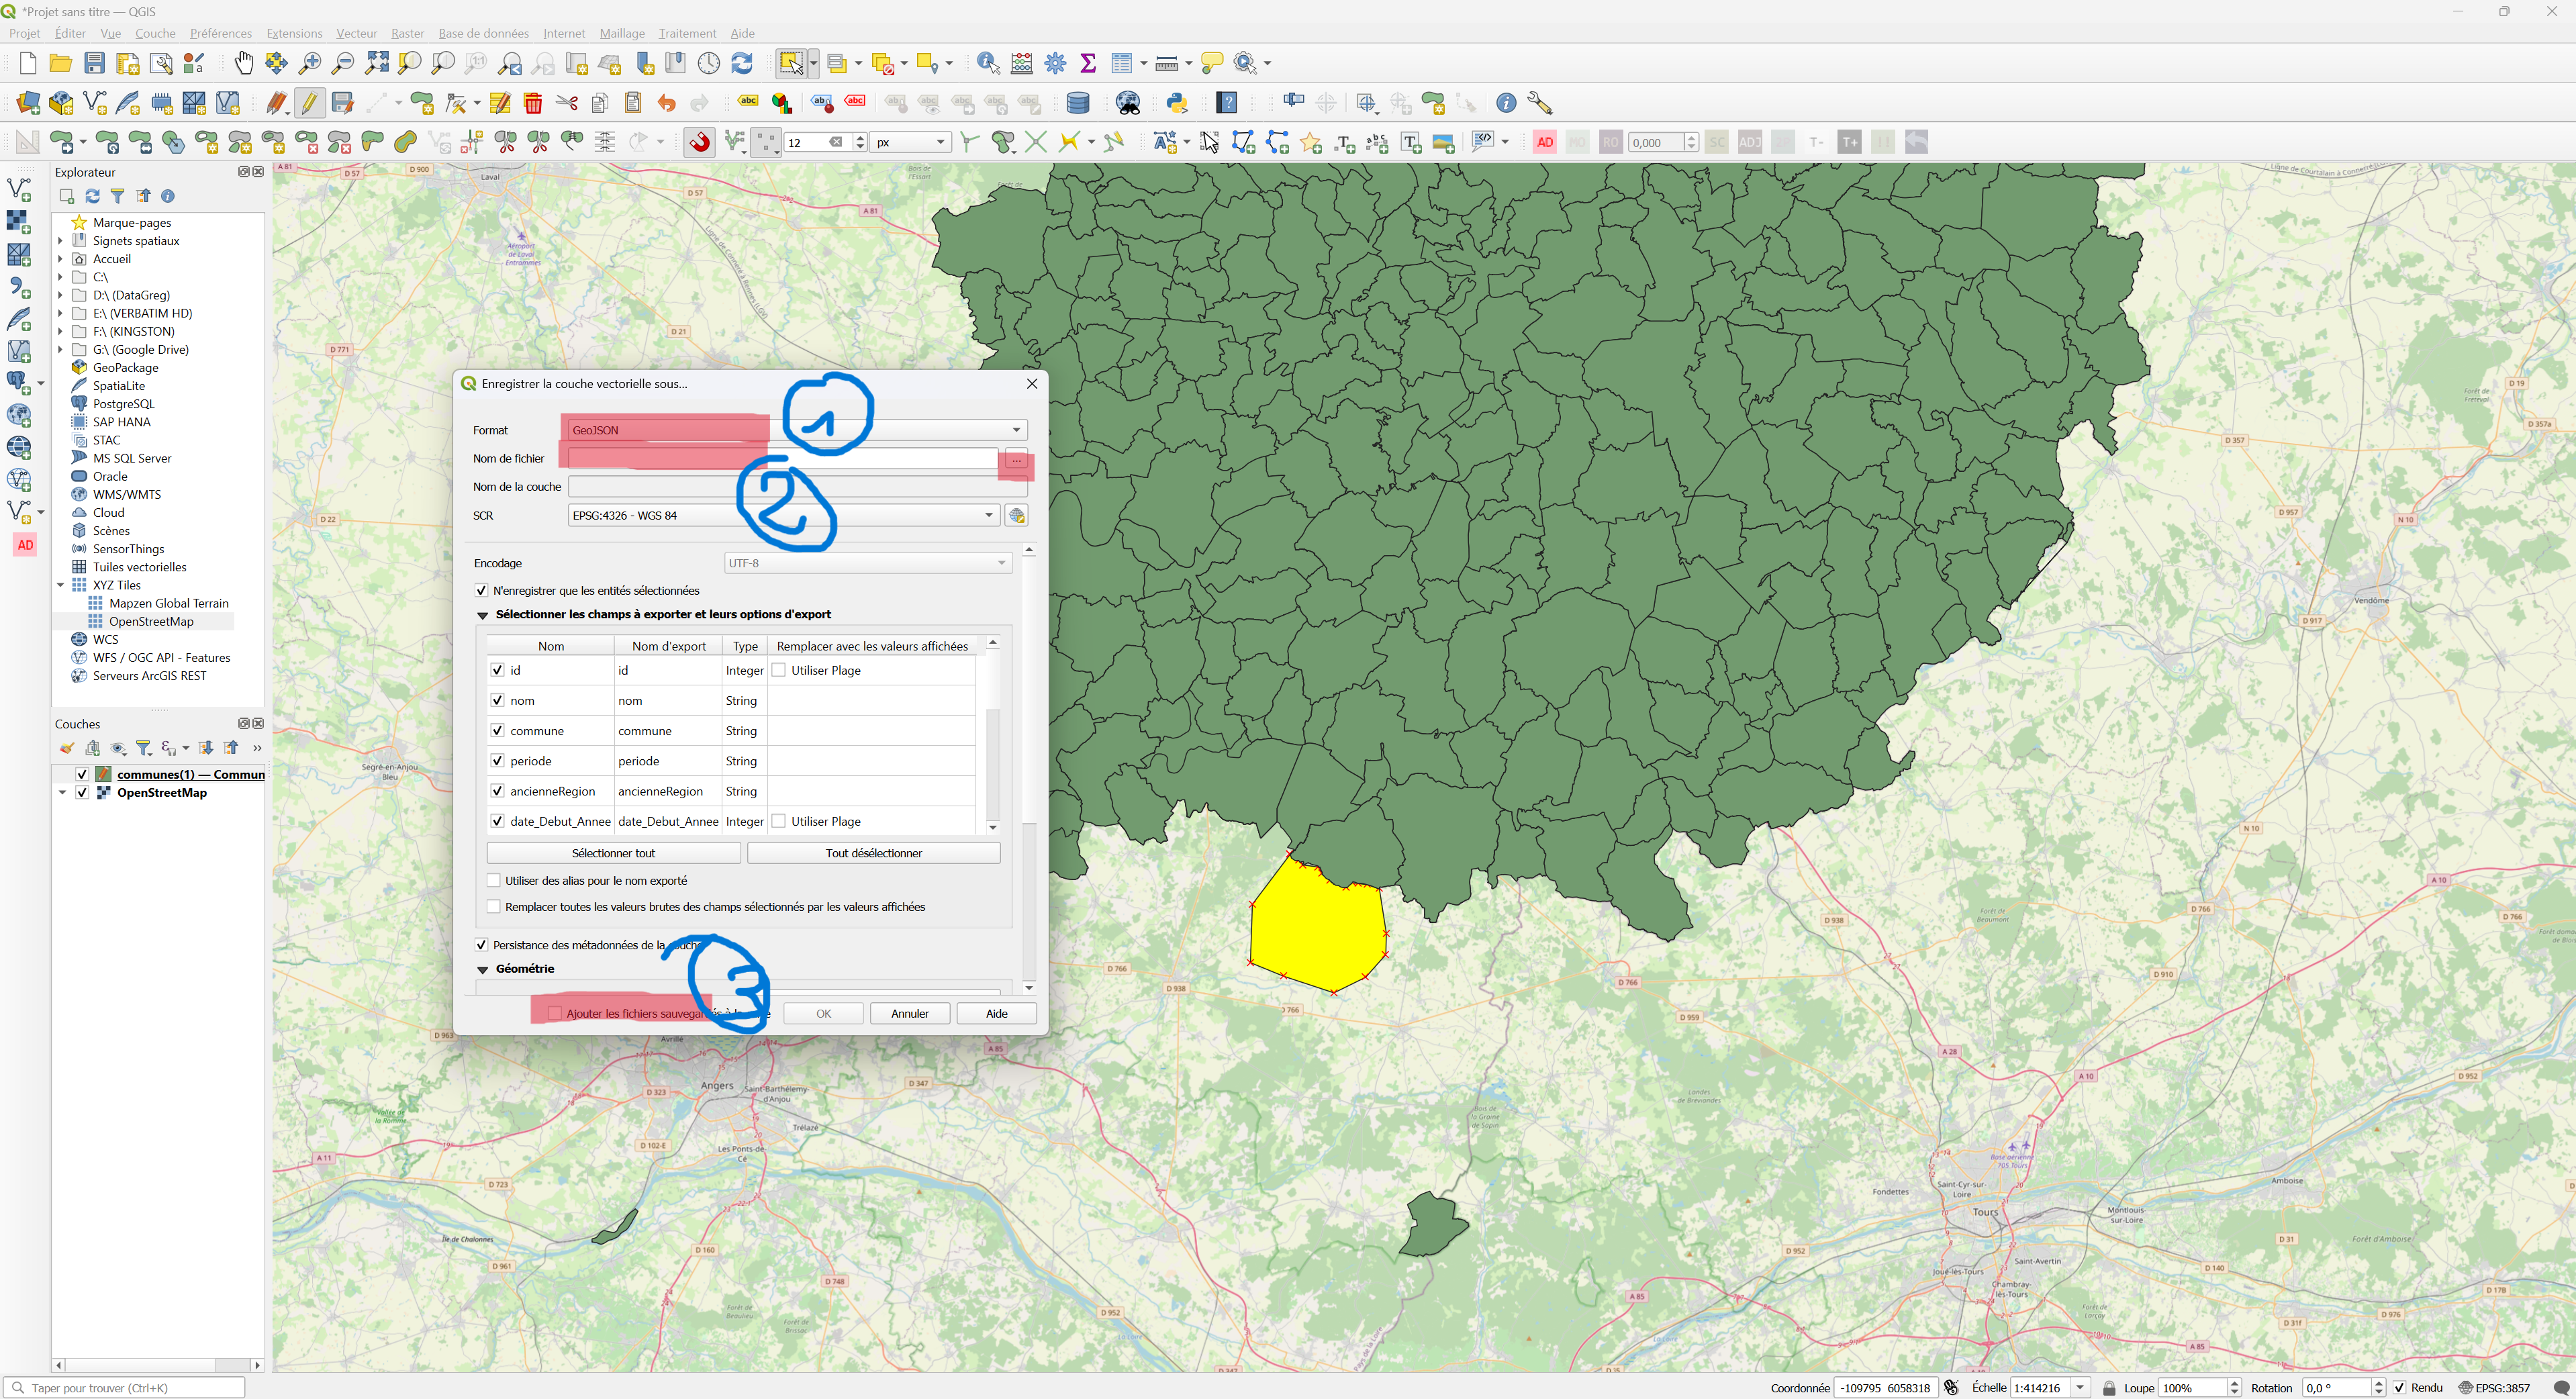The height and width of the screenshot is (1399, 2576).
Task: Open the Processing toolbox gear icon
Action: click(x=1055, y=64)
